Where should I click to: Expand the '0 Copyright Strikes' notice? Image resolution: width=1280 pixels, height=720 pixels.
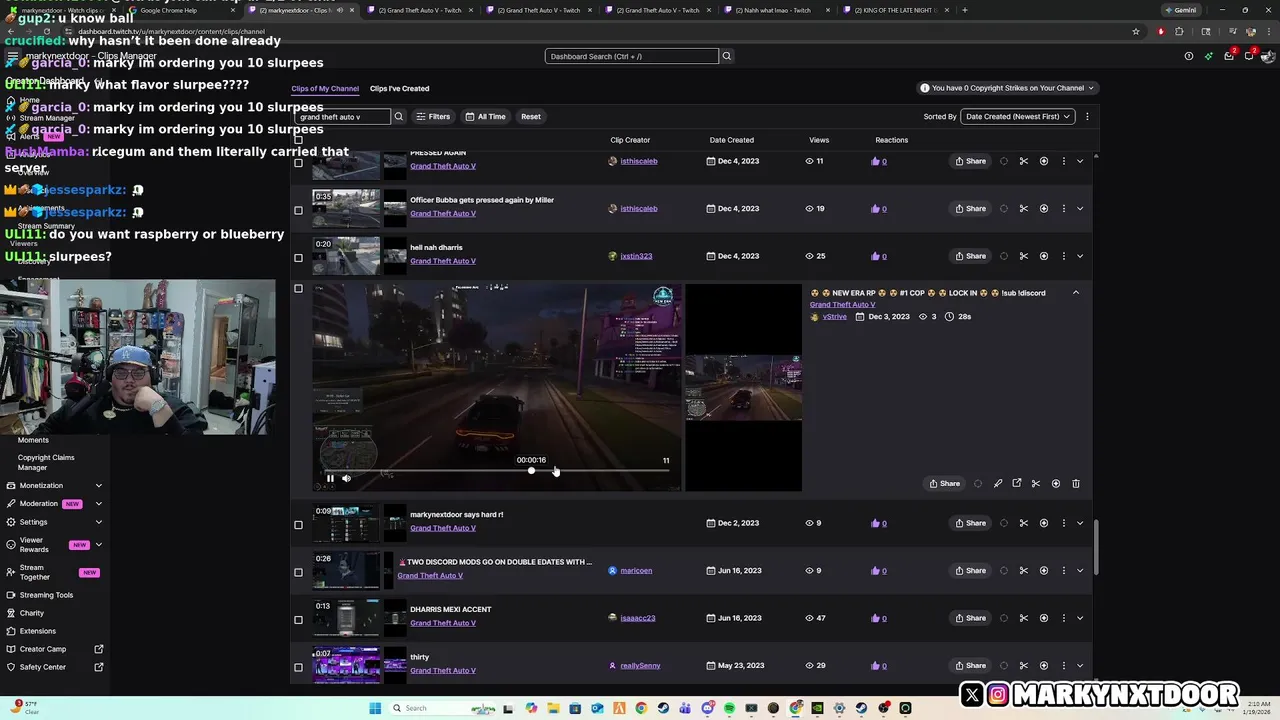(x=1008, y=88)
